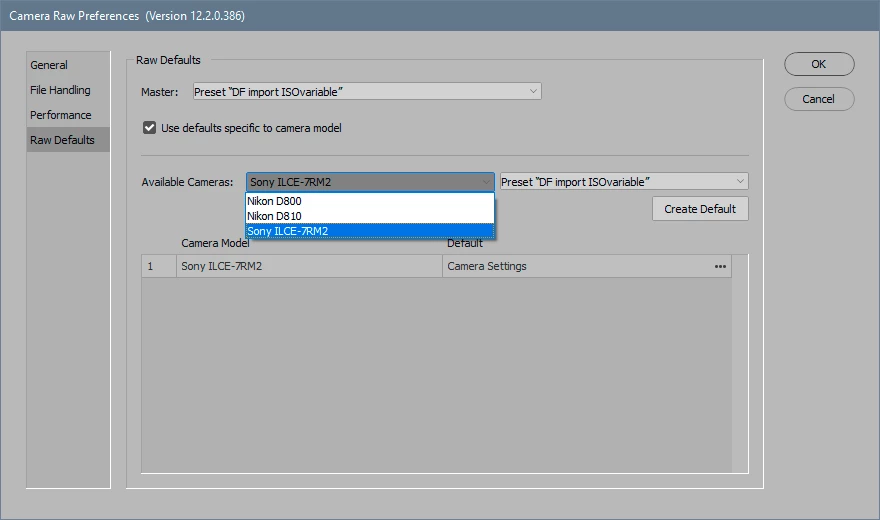This screenshot has width=880, height=520.
Task: Toggle Use defaults specific to camera model
Action: click(x=149, y=128)
